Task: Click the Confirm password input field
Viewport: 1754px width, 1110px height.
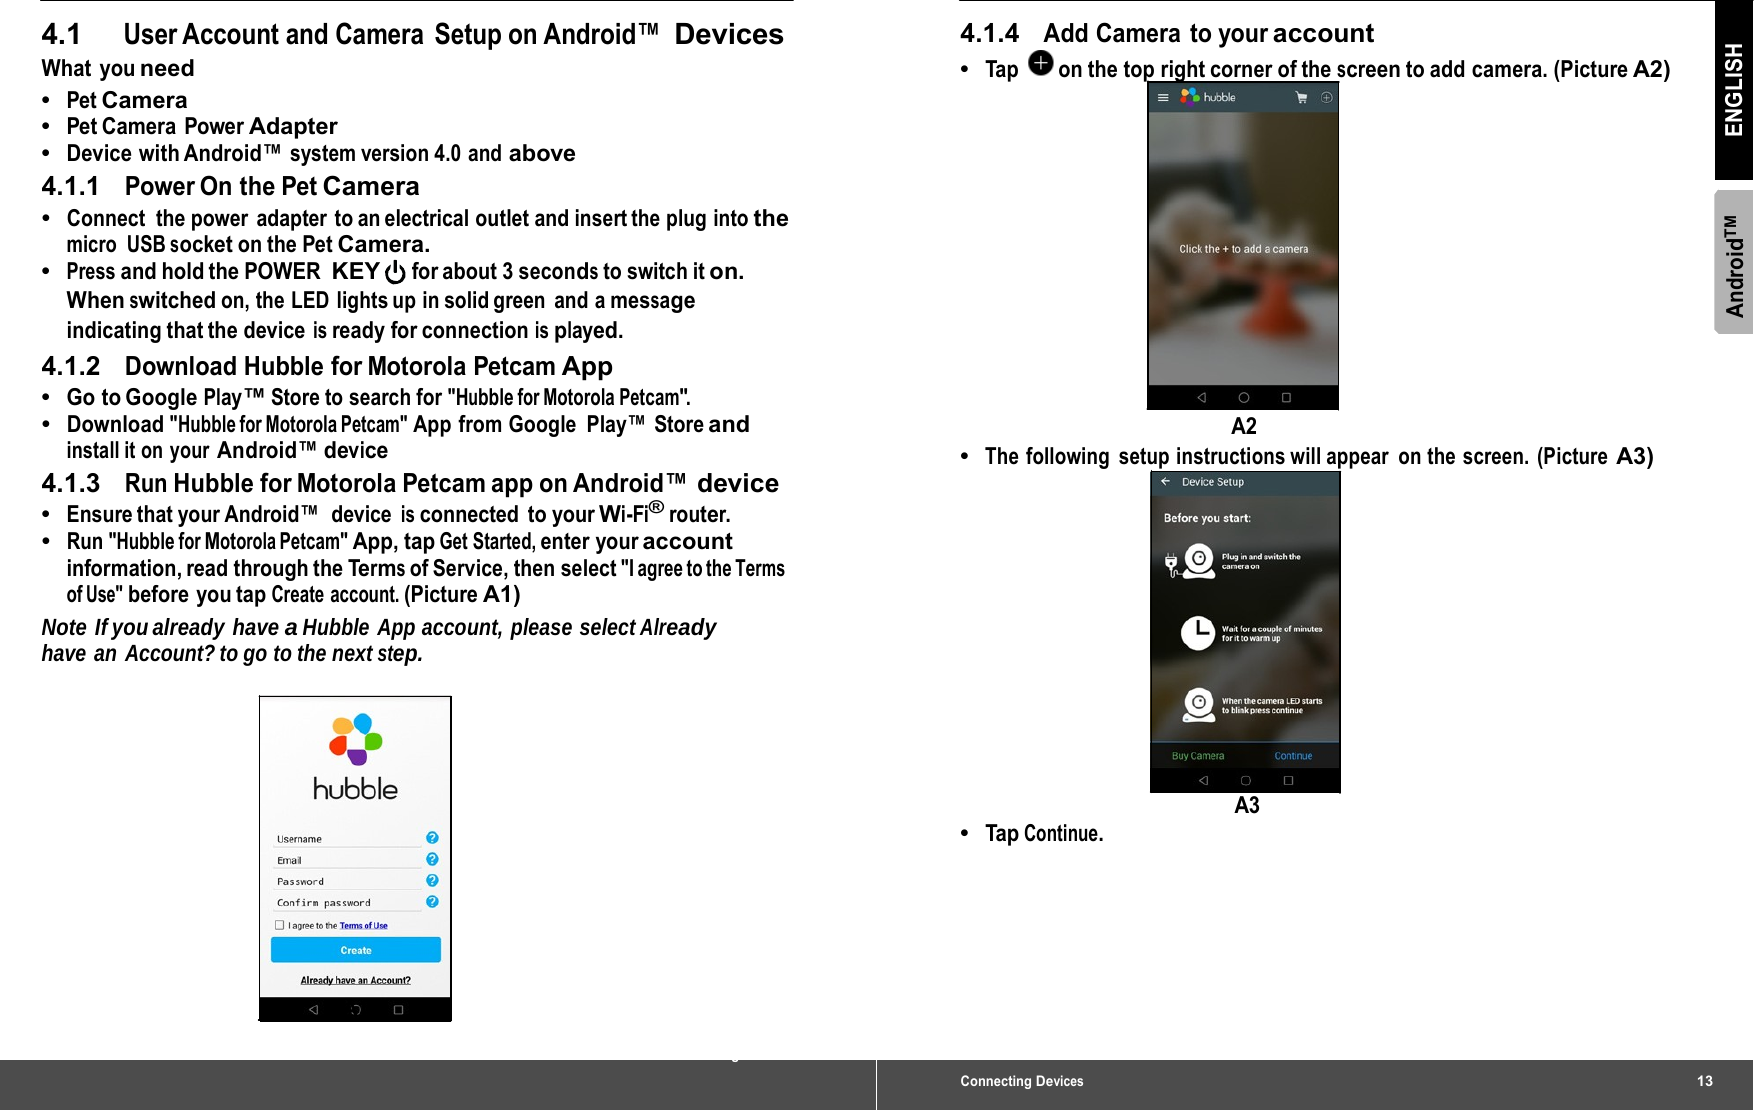Action: (348, 902)
